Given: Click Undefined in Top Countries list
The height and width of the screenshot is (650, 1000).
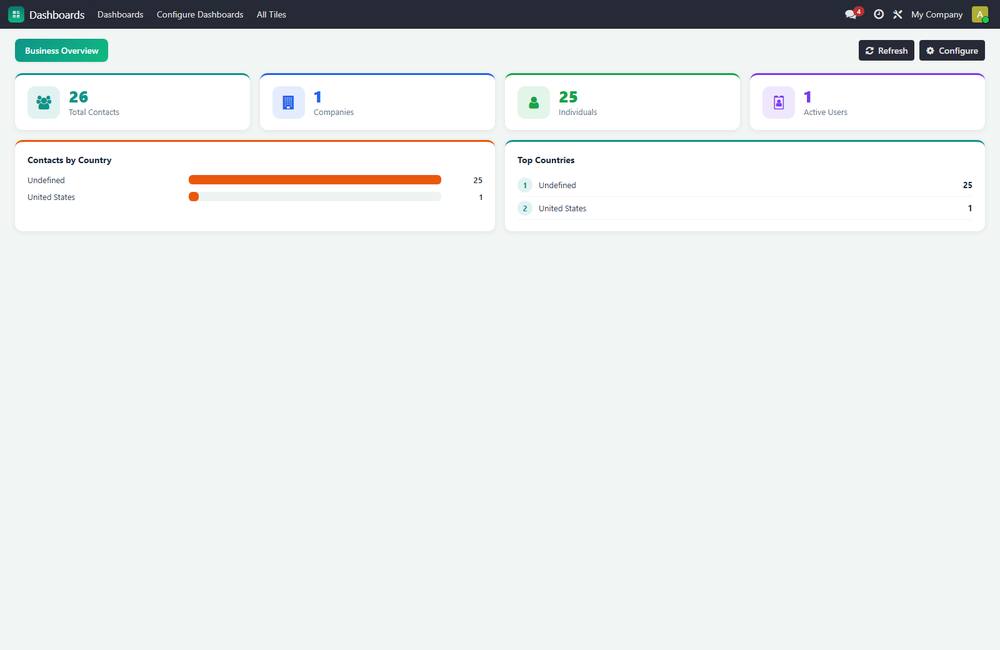Looking at the screenshot, I should pyautogui.click(x=557, y=185).
